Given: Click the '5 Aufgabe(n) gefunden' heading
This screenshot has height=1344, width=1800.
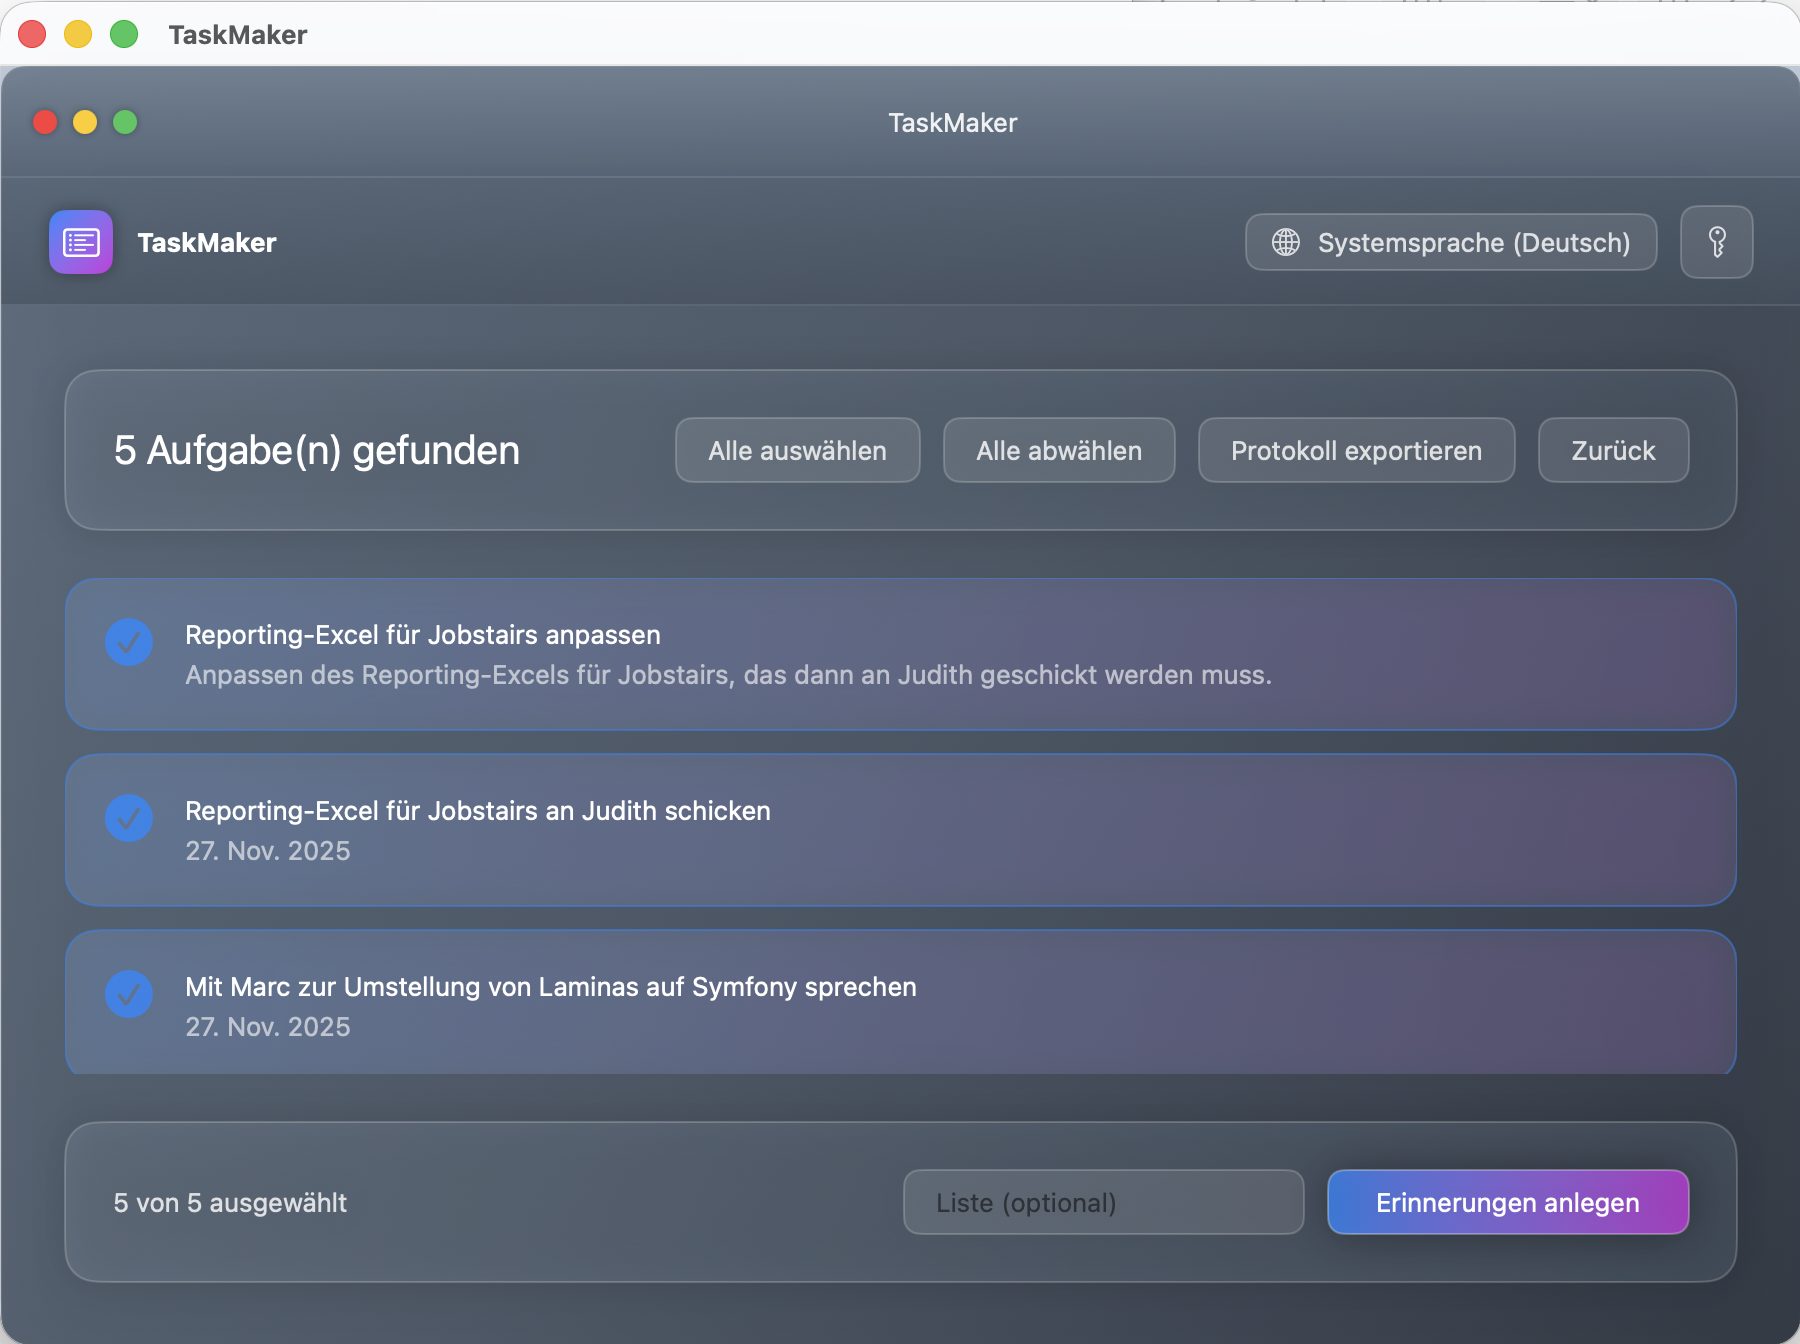Looking at the screenshot, I should [316, 450].
